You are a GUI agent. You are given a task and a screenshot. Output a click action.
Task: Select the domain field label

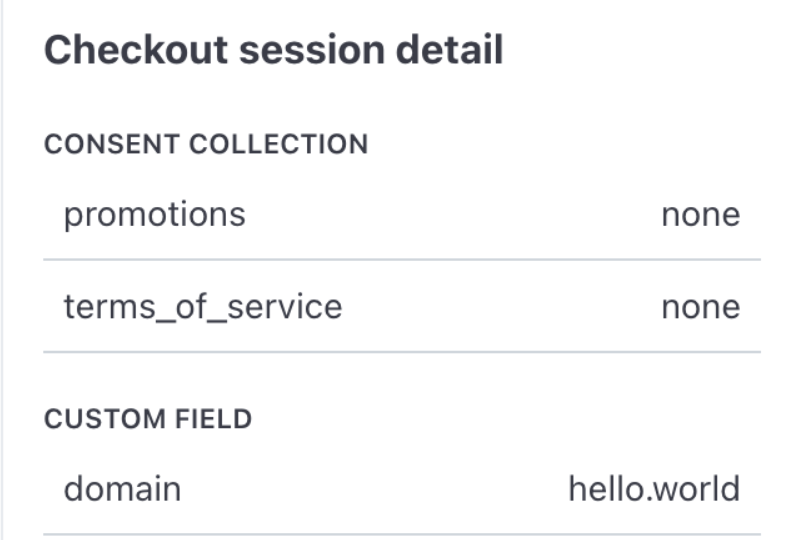pos(122,489)
